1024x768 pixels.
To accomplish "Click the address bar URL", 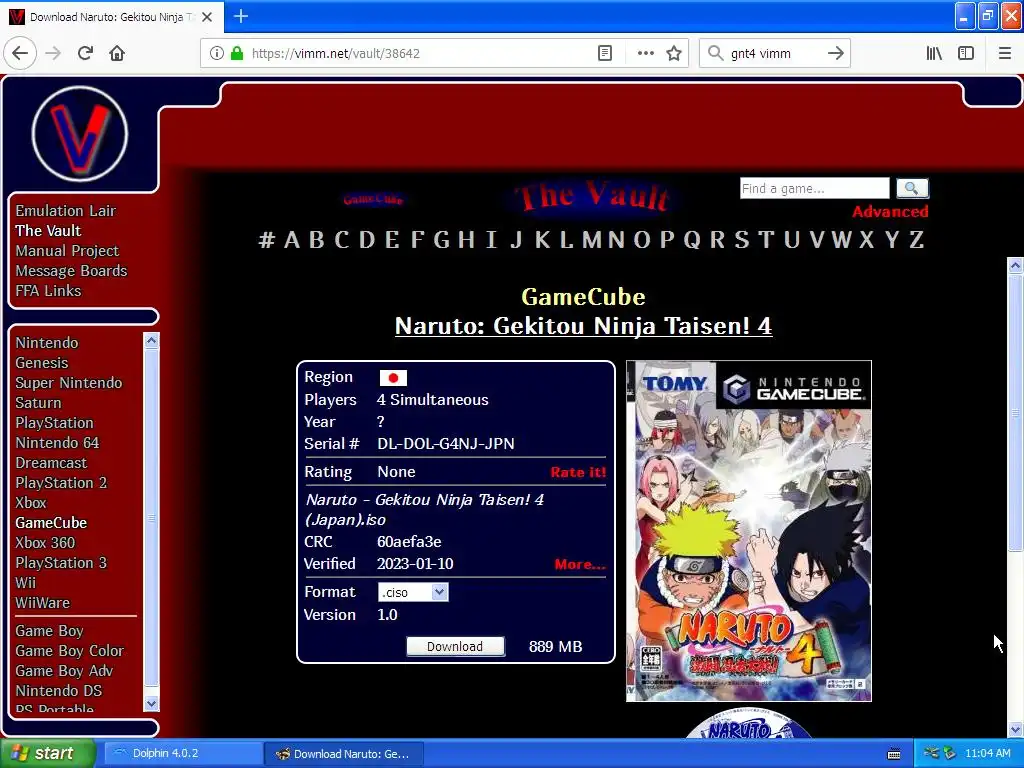I will pos(336,54).
